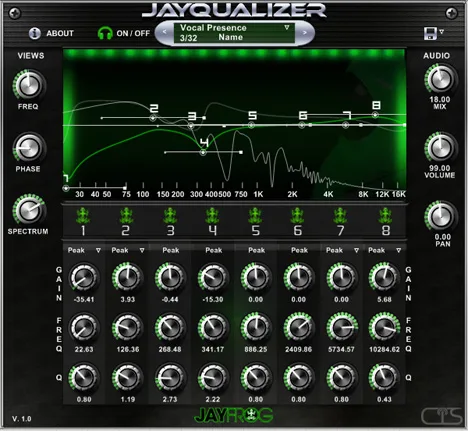Toggle band 4 frog icon

[x=212, y=215]
